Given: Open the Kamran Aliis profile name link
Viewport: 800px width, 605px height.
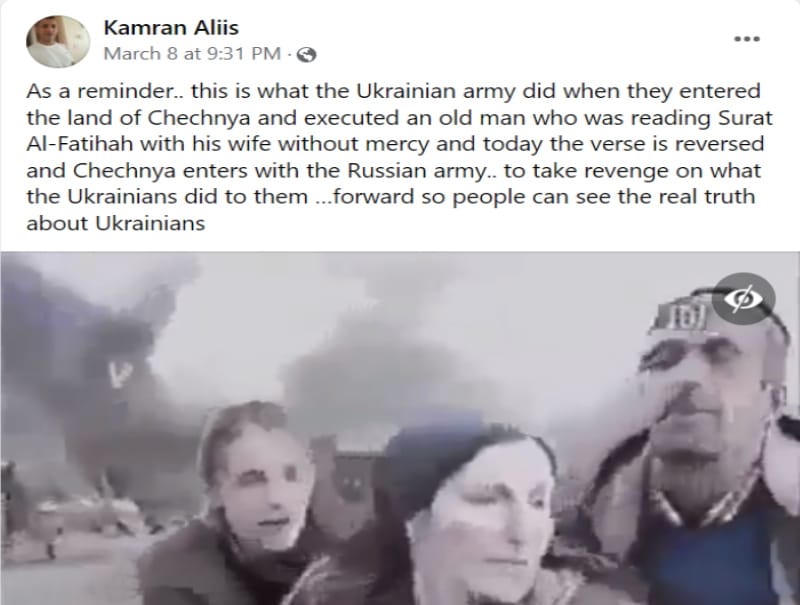Looking at the screenshot, I should click(x=171, y=28).
